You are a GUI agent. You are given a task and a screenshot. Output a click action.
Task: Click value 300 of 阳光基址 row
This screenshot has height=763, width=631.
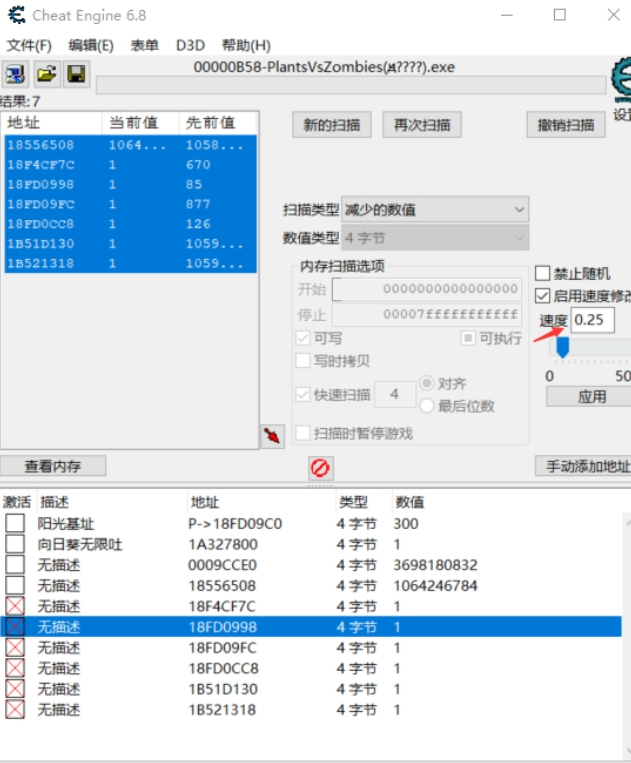[406, 524]
